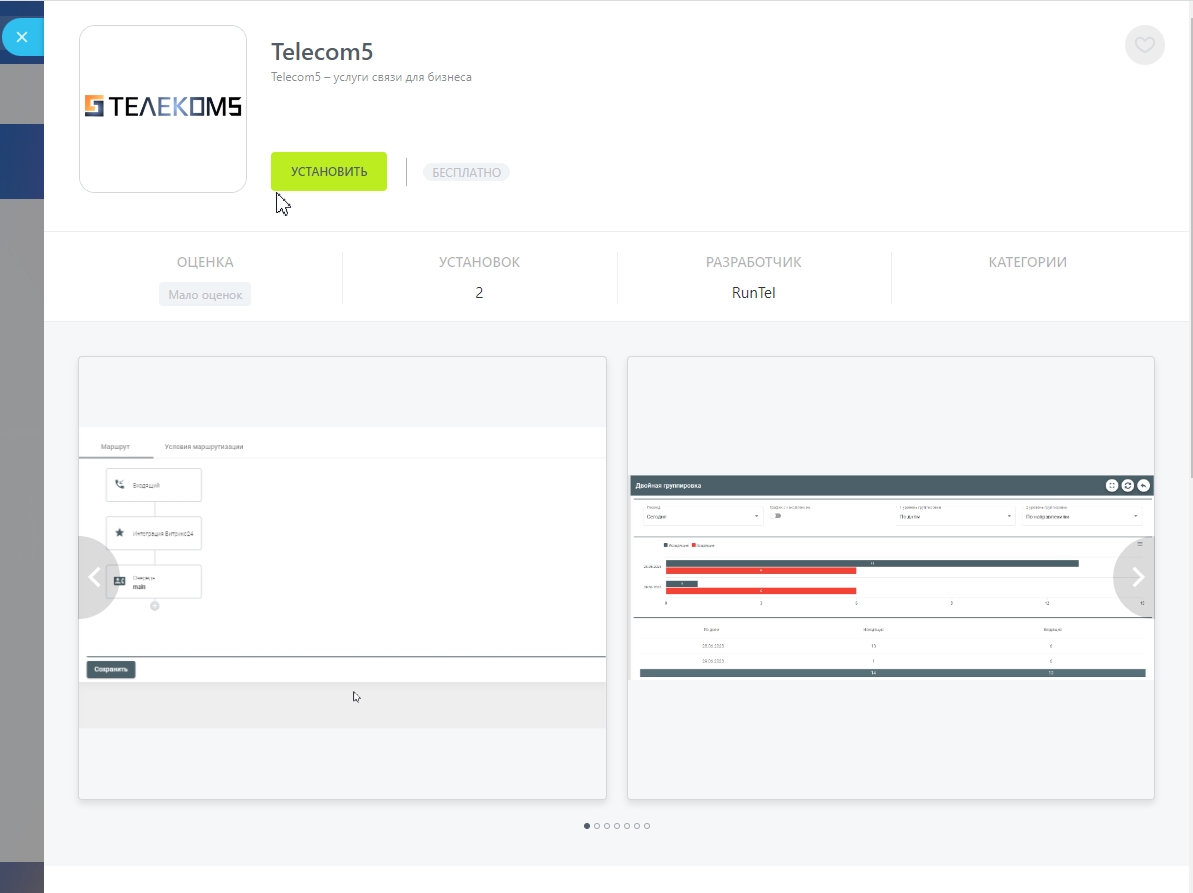Close the Telecom5 app details panel
This screenshot has height=893, width=1193.
(22, 37)
